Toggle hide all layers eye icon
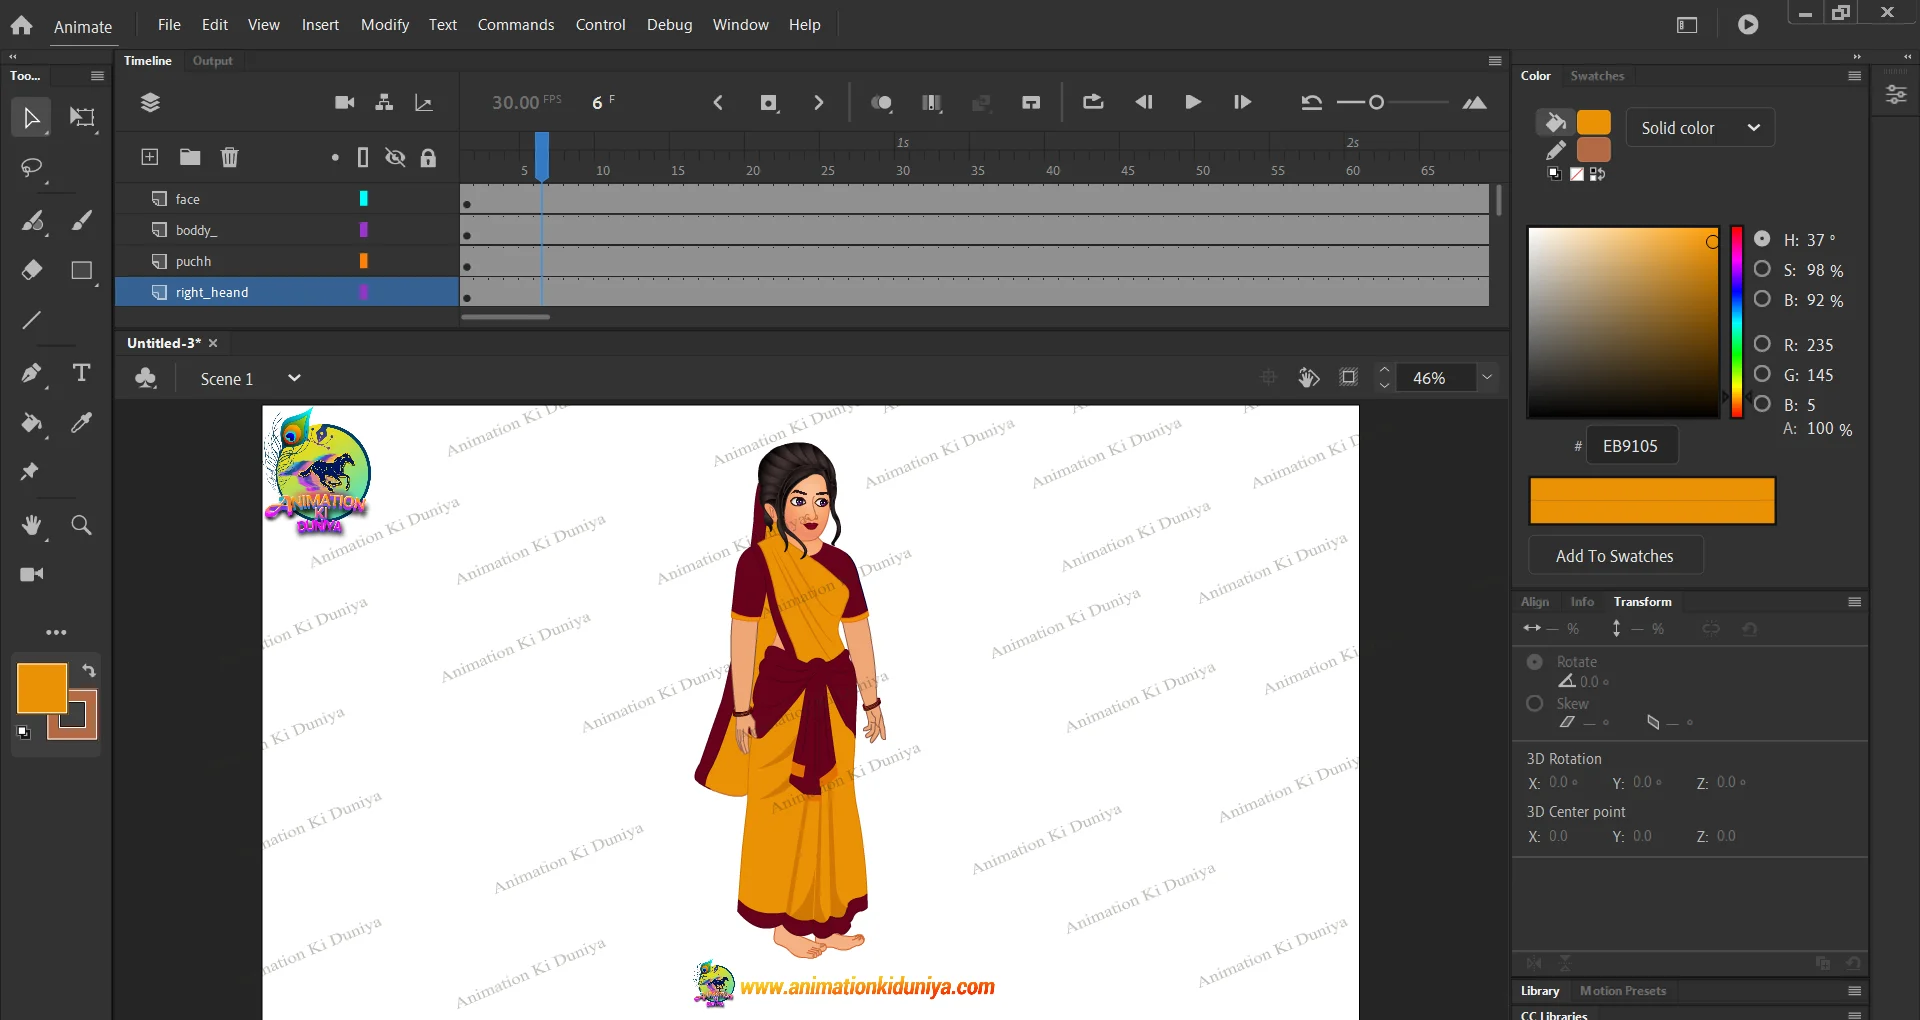Screen dimensions: 1920x1020 click(x=396, y=157)
